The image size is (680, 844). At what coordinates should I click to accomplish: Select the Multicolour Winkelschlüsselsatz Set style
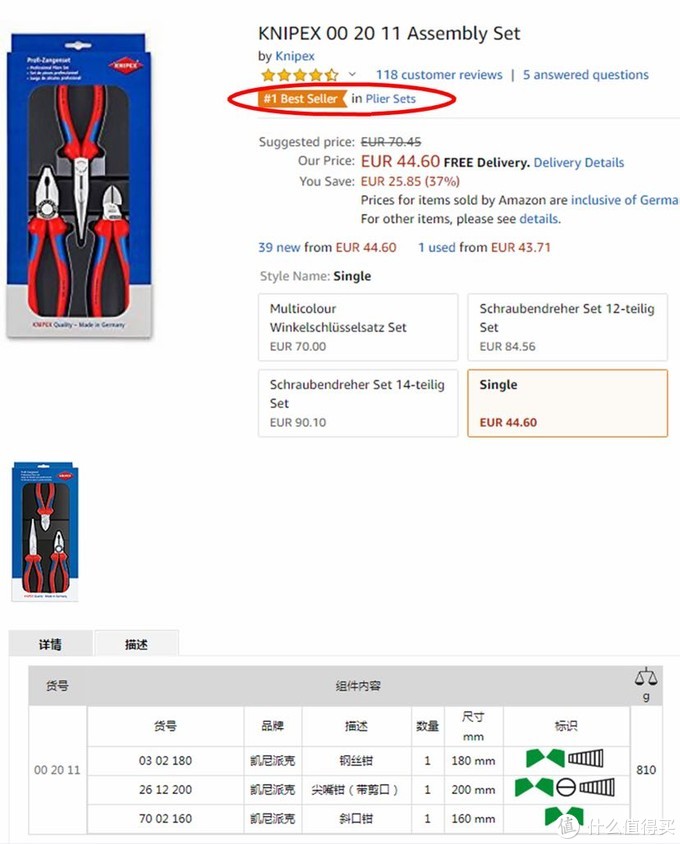358,327
